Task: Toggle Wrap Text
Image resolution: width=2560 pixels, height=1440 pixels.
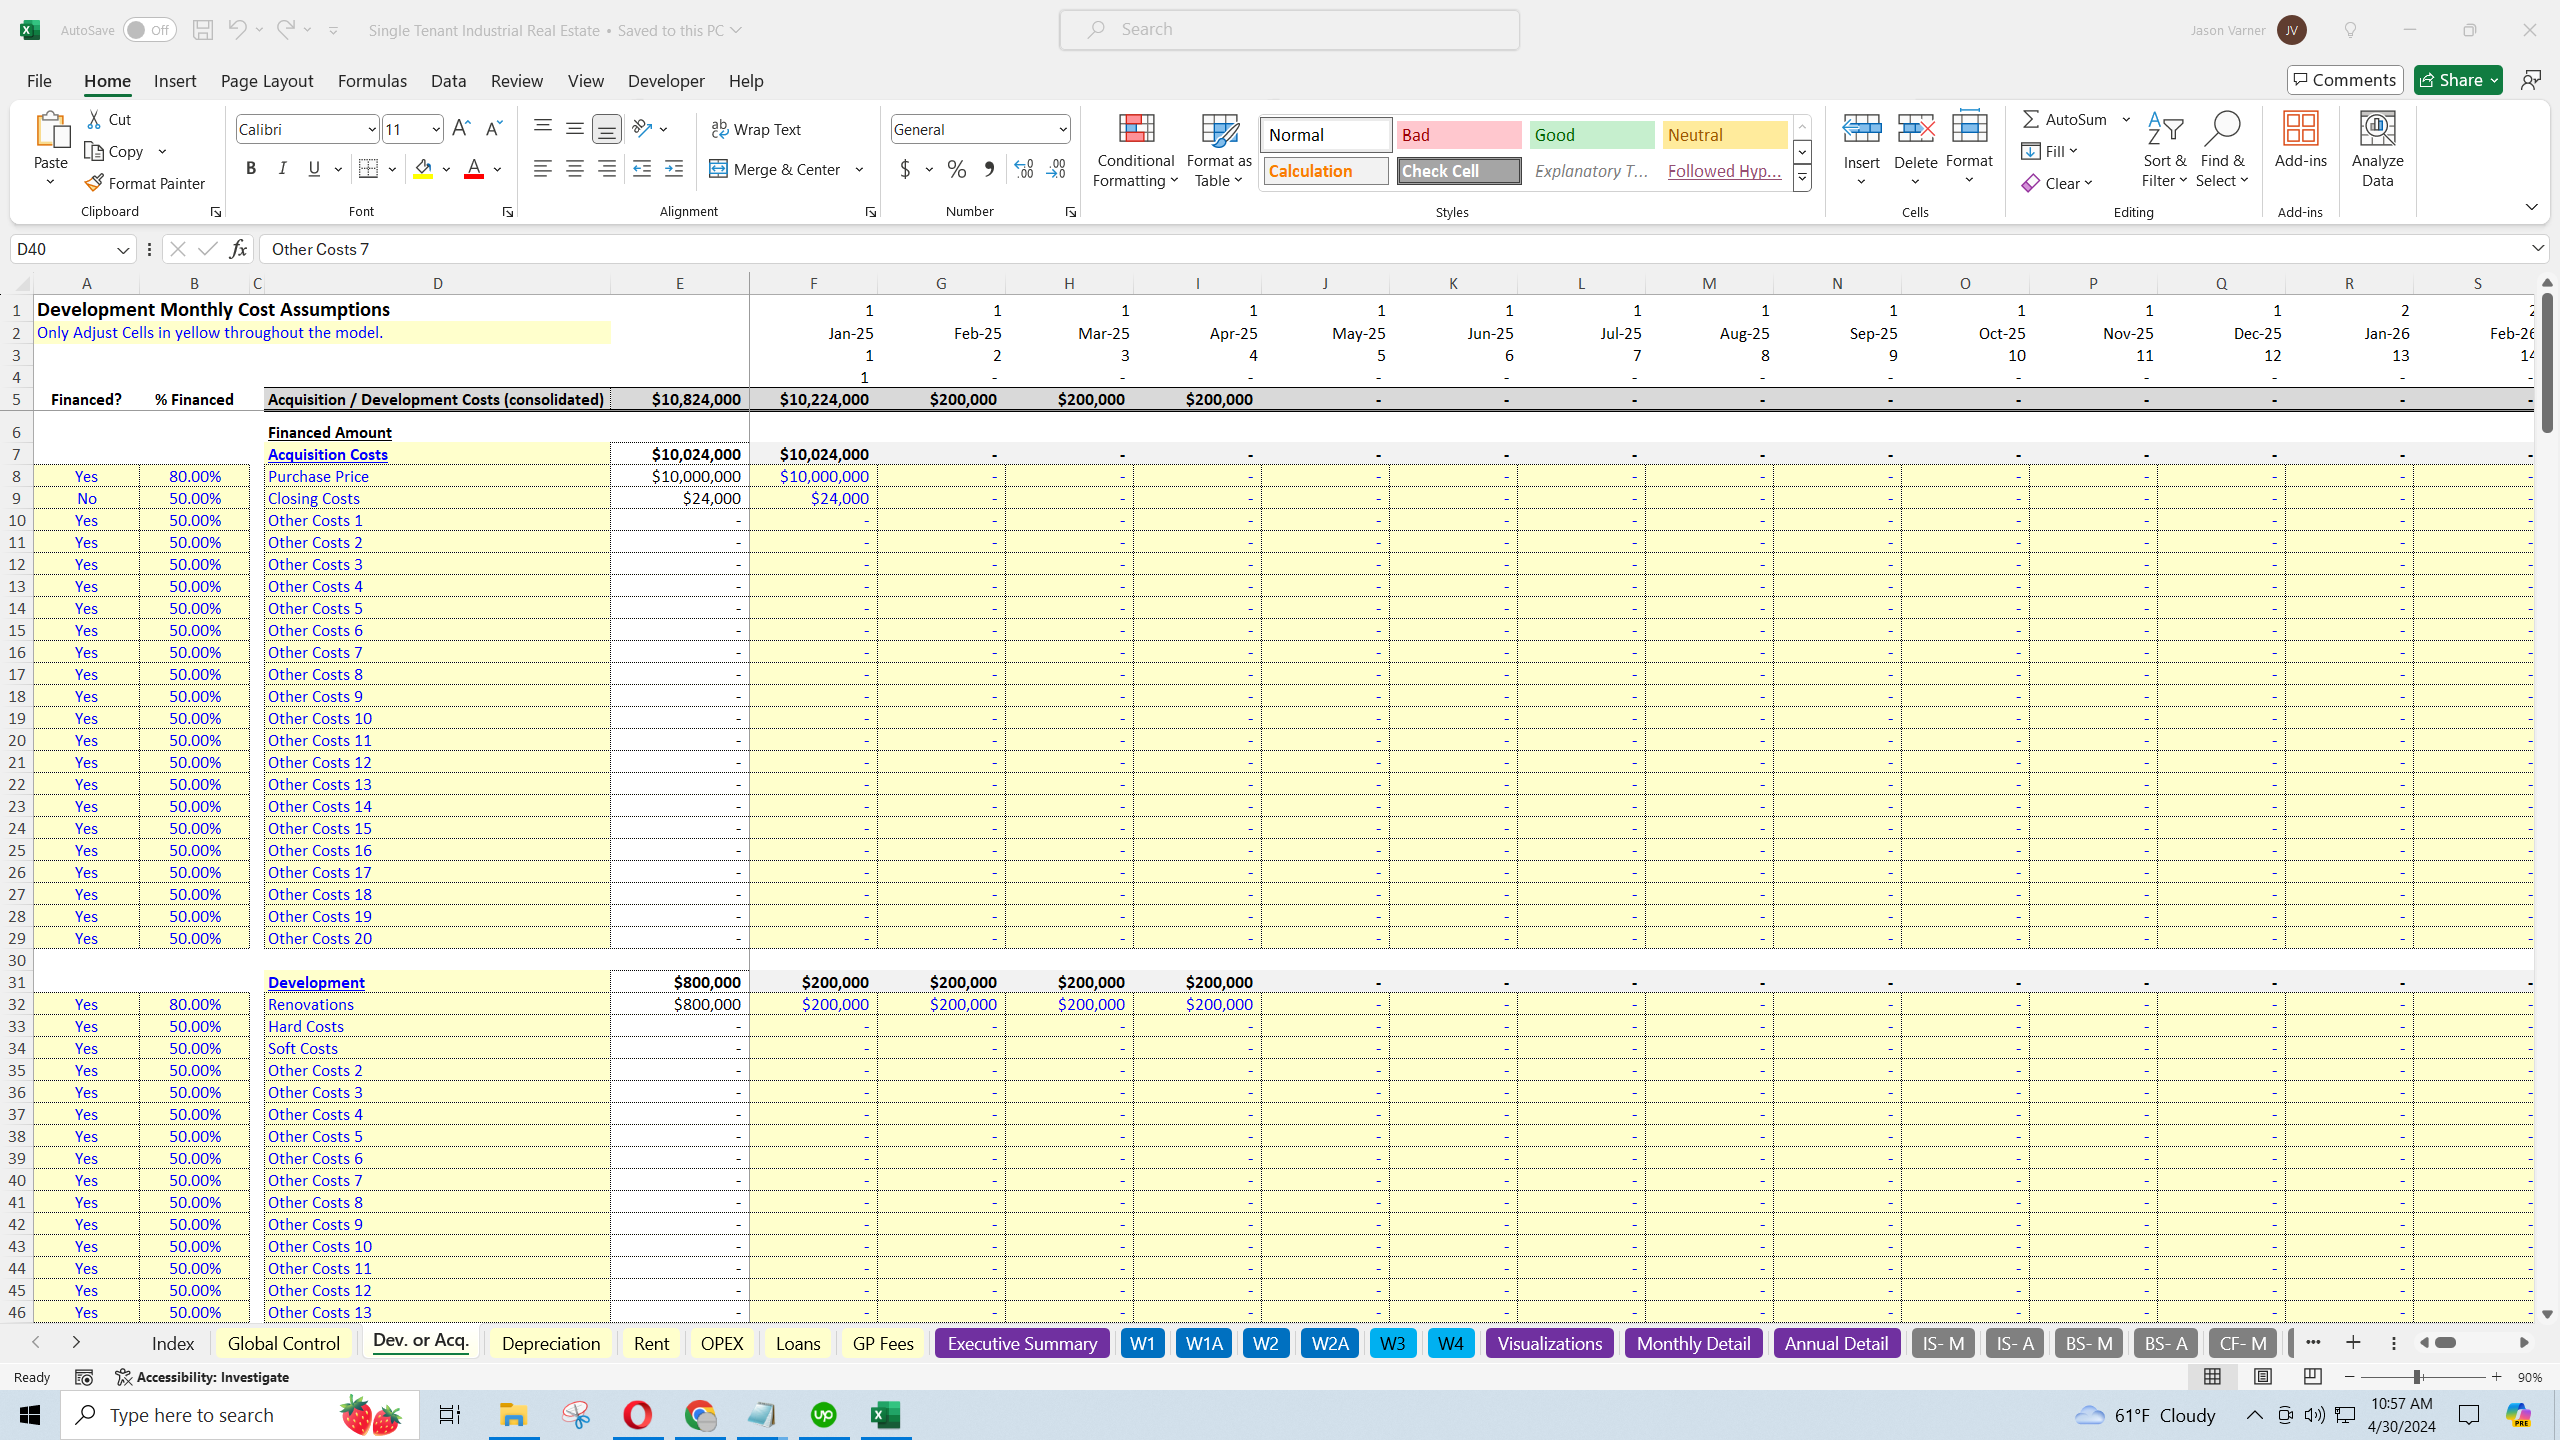Action: click(756, 129)
